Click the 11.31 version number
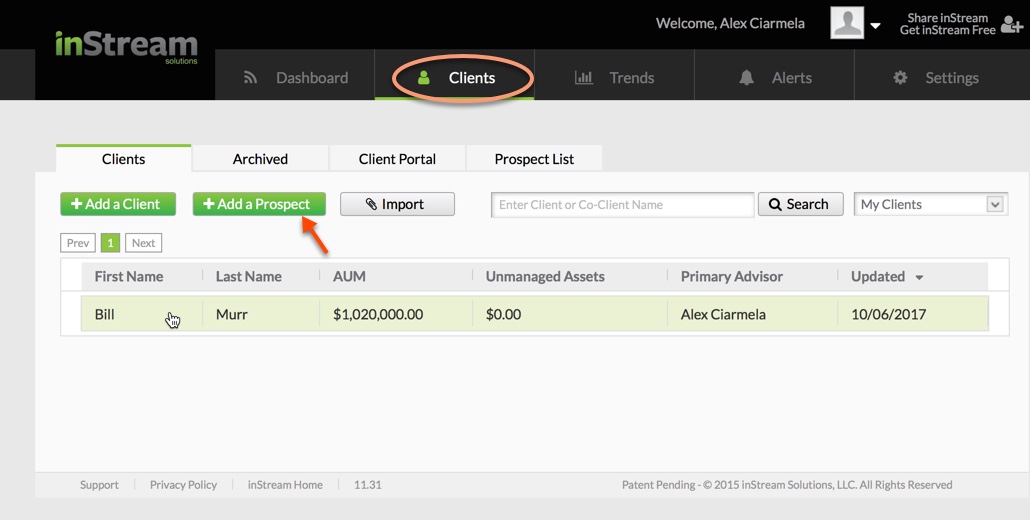1030x520 pixels. pyautogui.click(x=368, y=485)
